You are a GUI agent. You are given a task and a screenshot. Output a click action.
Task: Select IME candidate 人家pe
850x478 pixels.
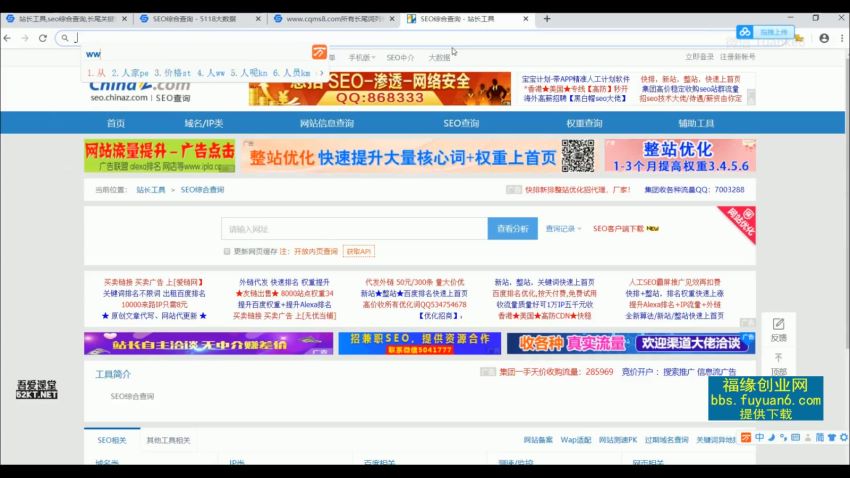[130, 73]
